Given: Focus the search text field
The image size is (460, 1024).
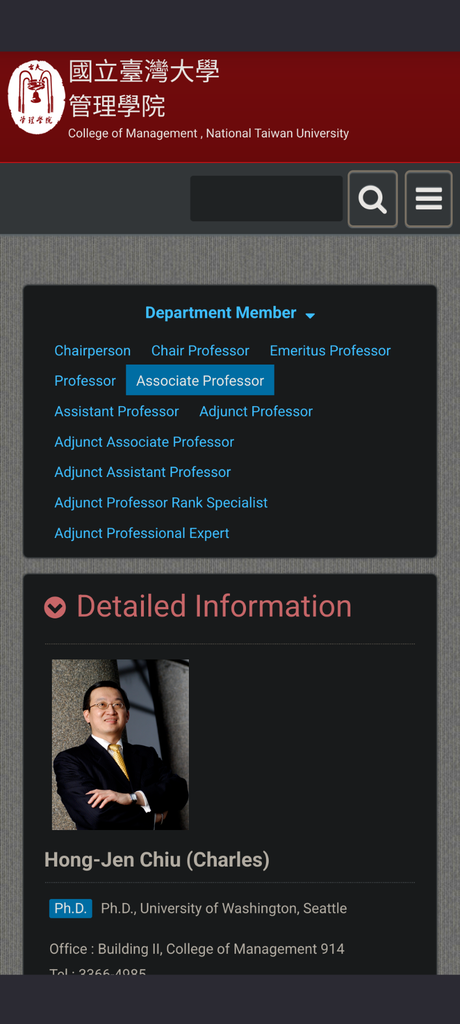Looking at the screenshot, I should [x=267, y=199].
